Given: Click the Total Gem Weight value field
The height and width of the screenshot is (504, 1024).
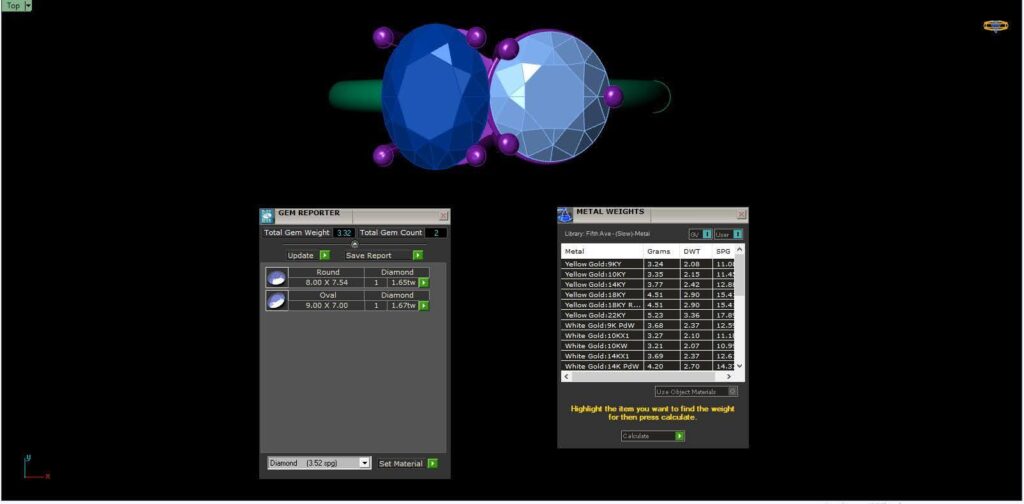Looking at the screenshot, I should pos(345,233).
